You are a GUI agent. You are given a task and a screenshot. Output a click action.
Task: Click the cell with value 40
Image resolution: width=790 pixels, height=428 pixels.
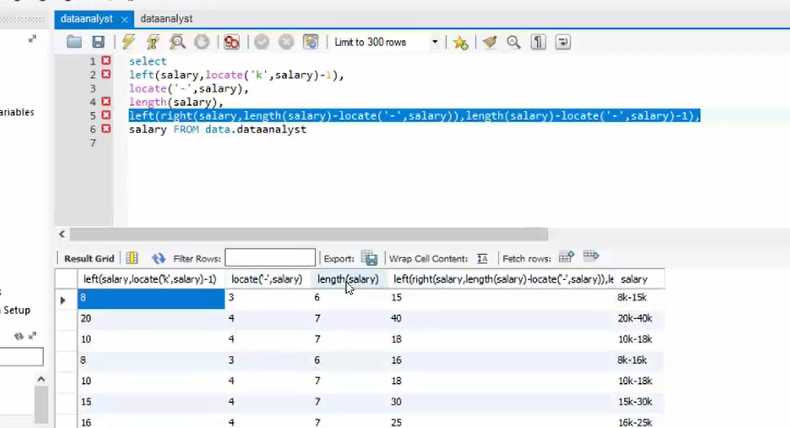(x=397, y=319)
